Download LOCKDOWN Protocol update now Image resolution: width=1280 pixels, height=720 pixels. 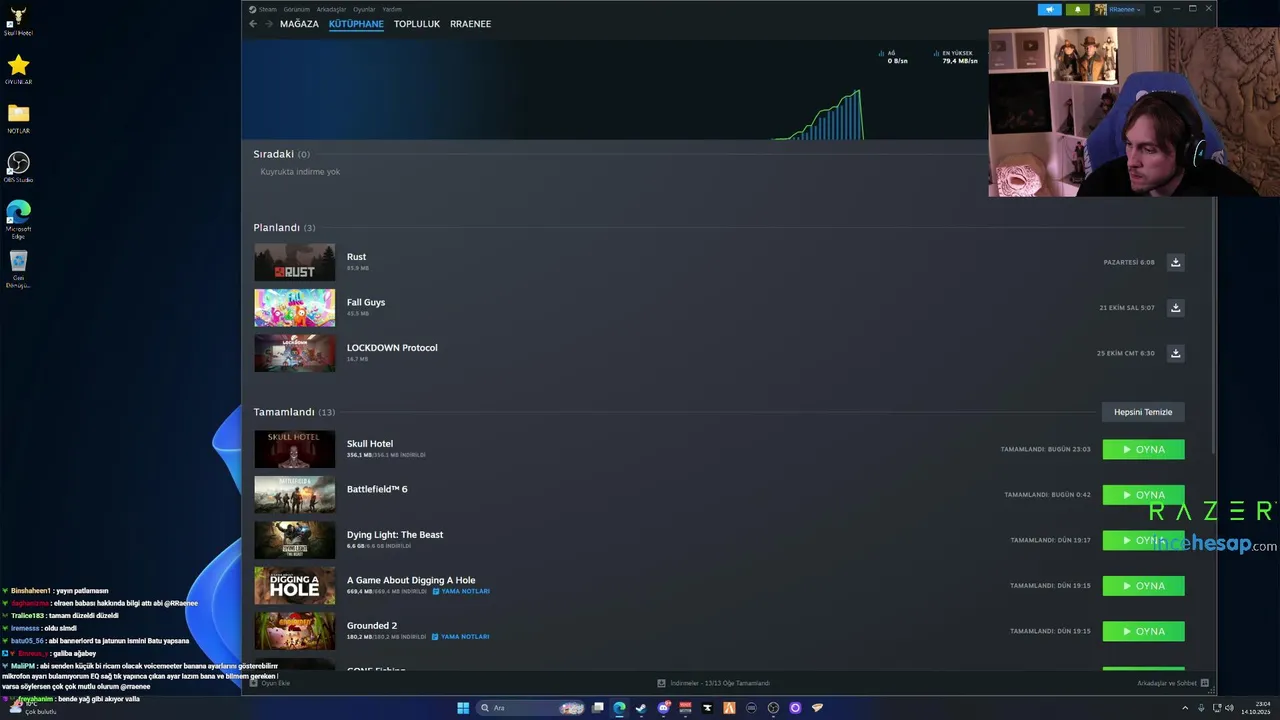tap(1175, 353)
